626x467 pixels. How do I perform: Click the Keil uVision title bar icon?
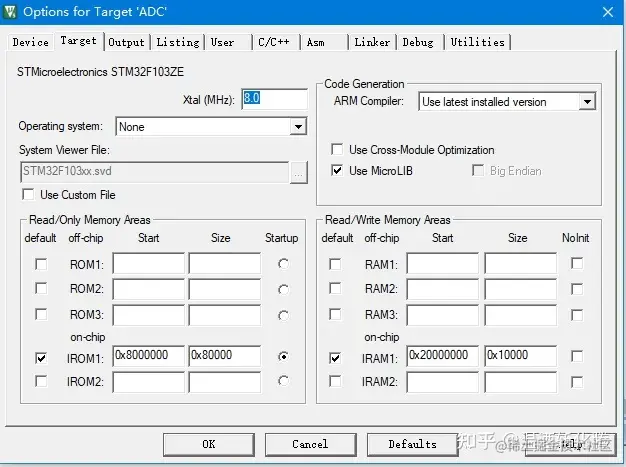point(10,11)
